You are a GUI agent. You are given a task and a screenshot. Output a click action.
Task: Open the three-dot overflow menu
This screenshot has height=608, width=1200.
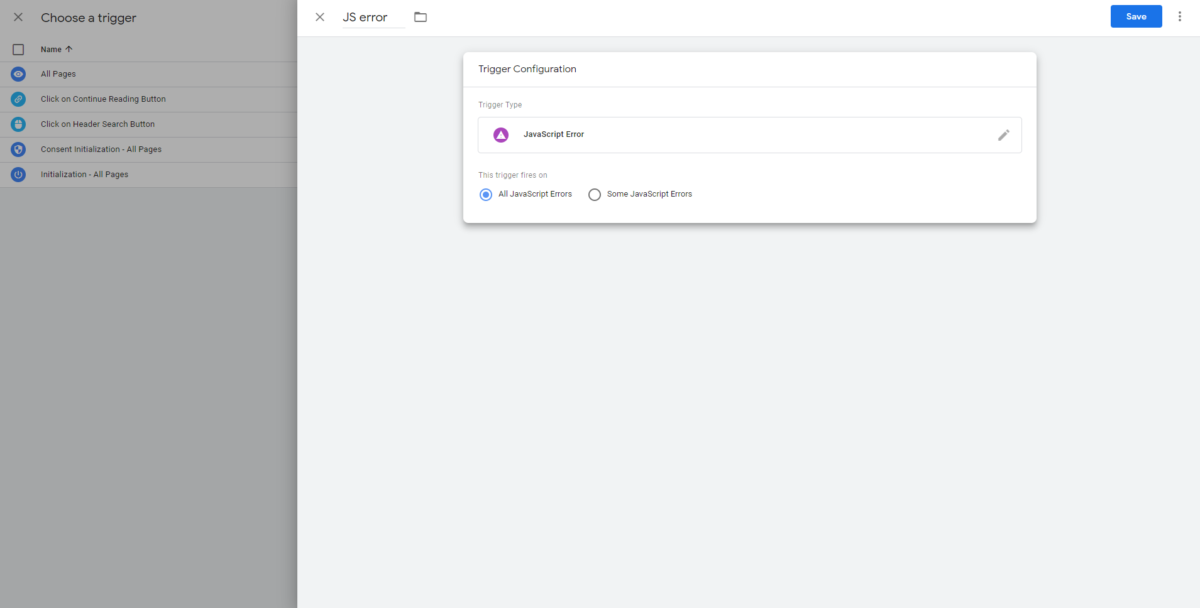(x=1180, y=16)
